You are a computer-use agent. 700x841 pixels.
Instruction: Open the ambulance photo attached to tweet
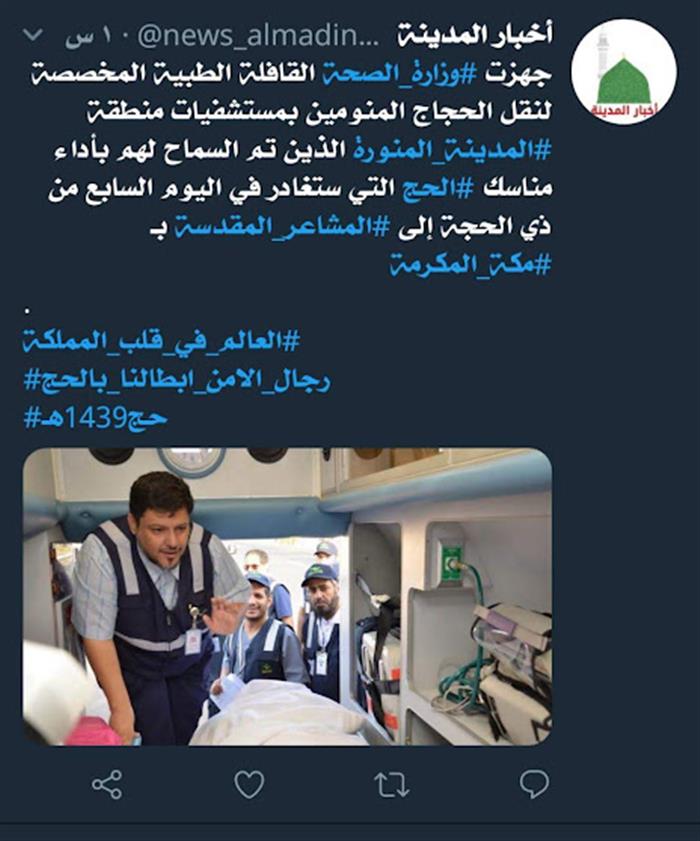(287, 596)
